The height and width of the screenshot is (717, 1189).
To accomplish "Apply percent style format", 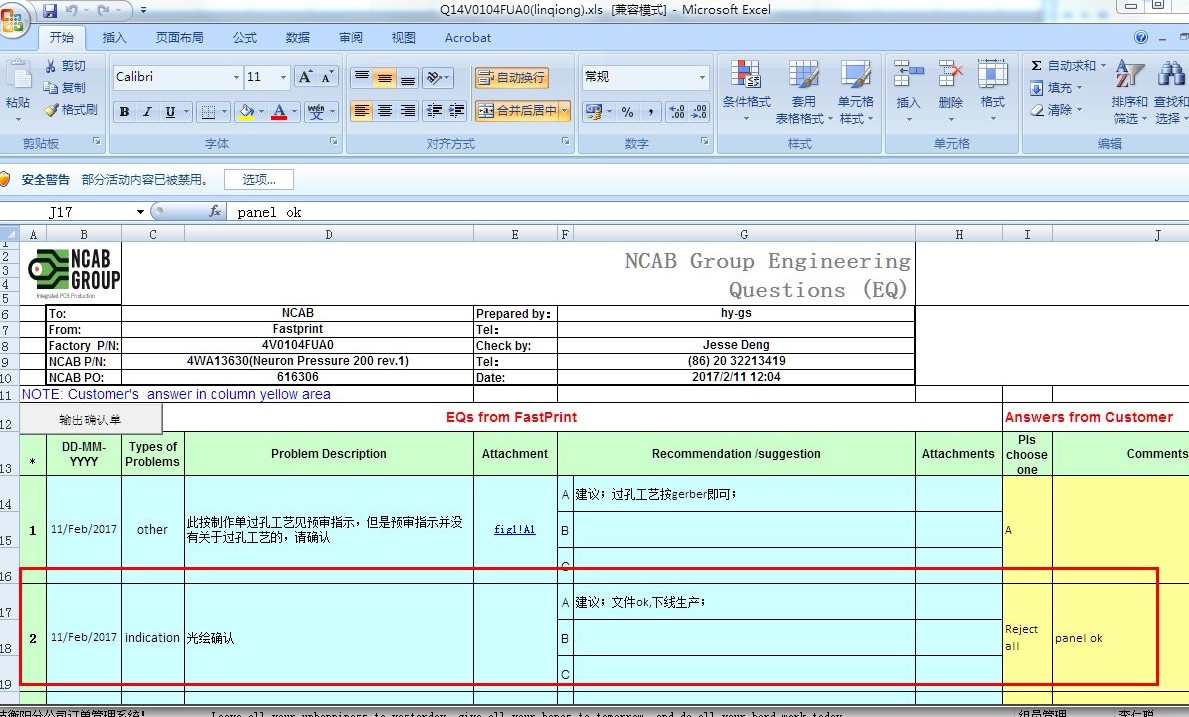I will coord(627,112).
